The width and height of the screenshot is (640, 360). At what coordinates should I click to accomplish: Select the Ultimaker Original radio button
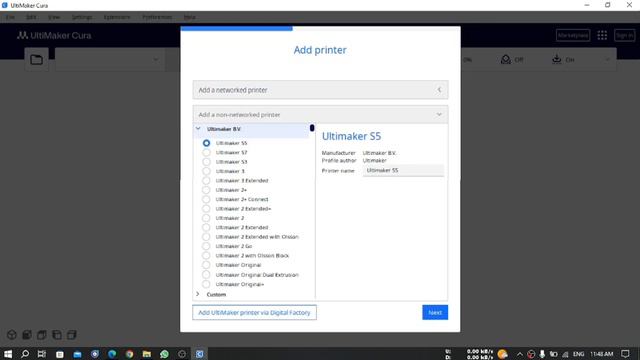(207, 265)
